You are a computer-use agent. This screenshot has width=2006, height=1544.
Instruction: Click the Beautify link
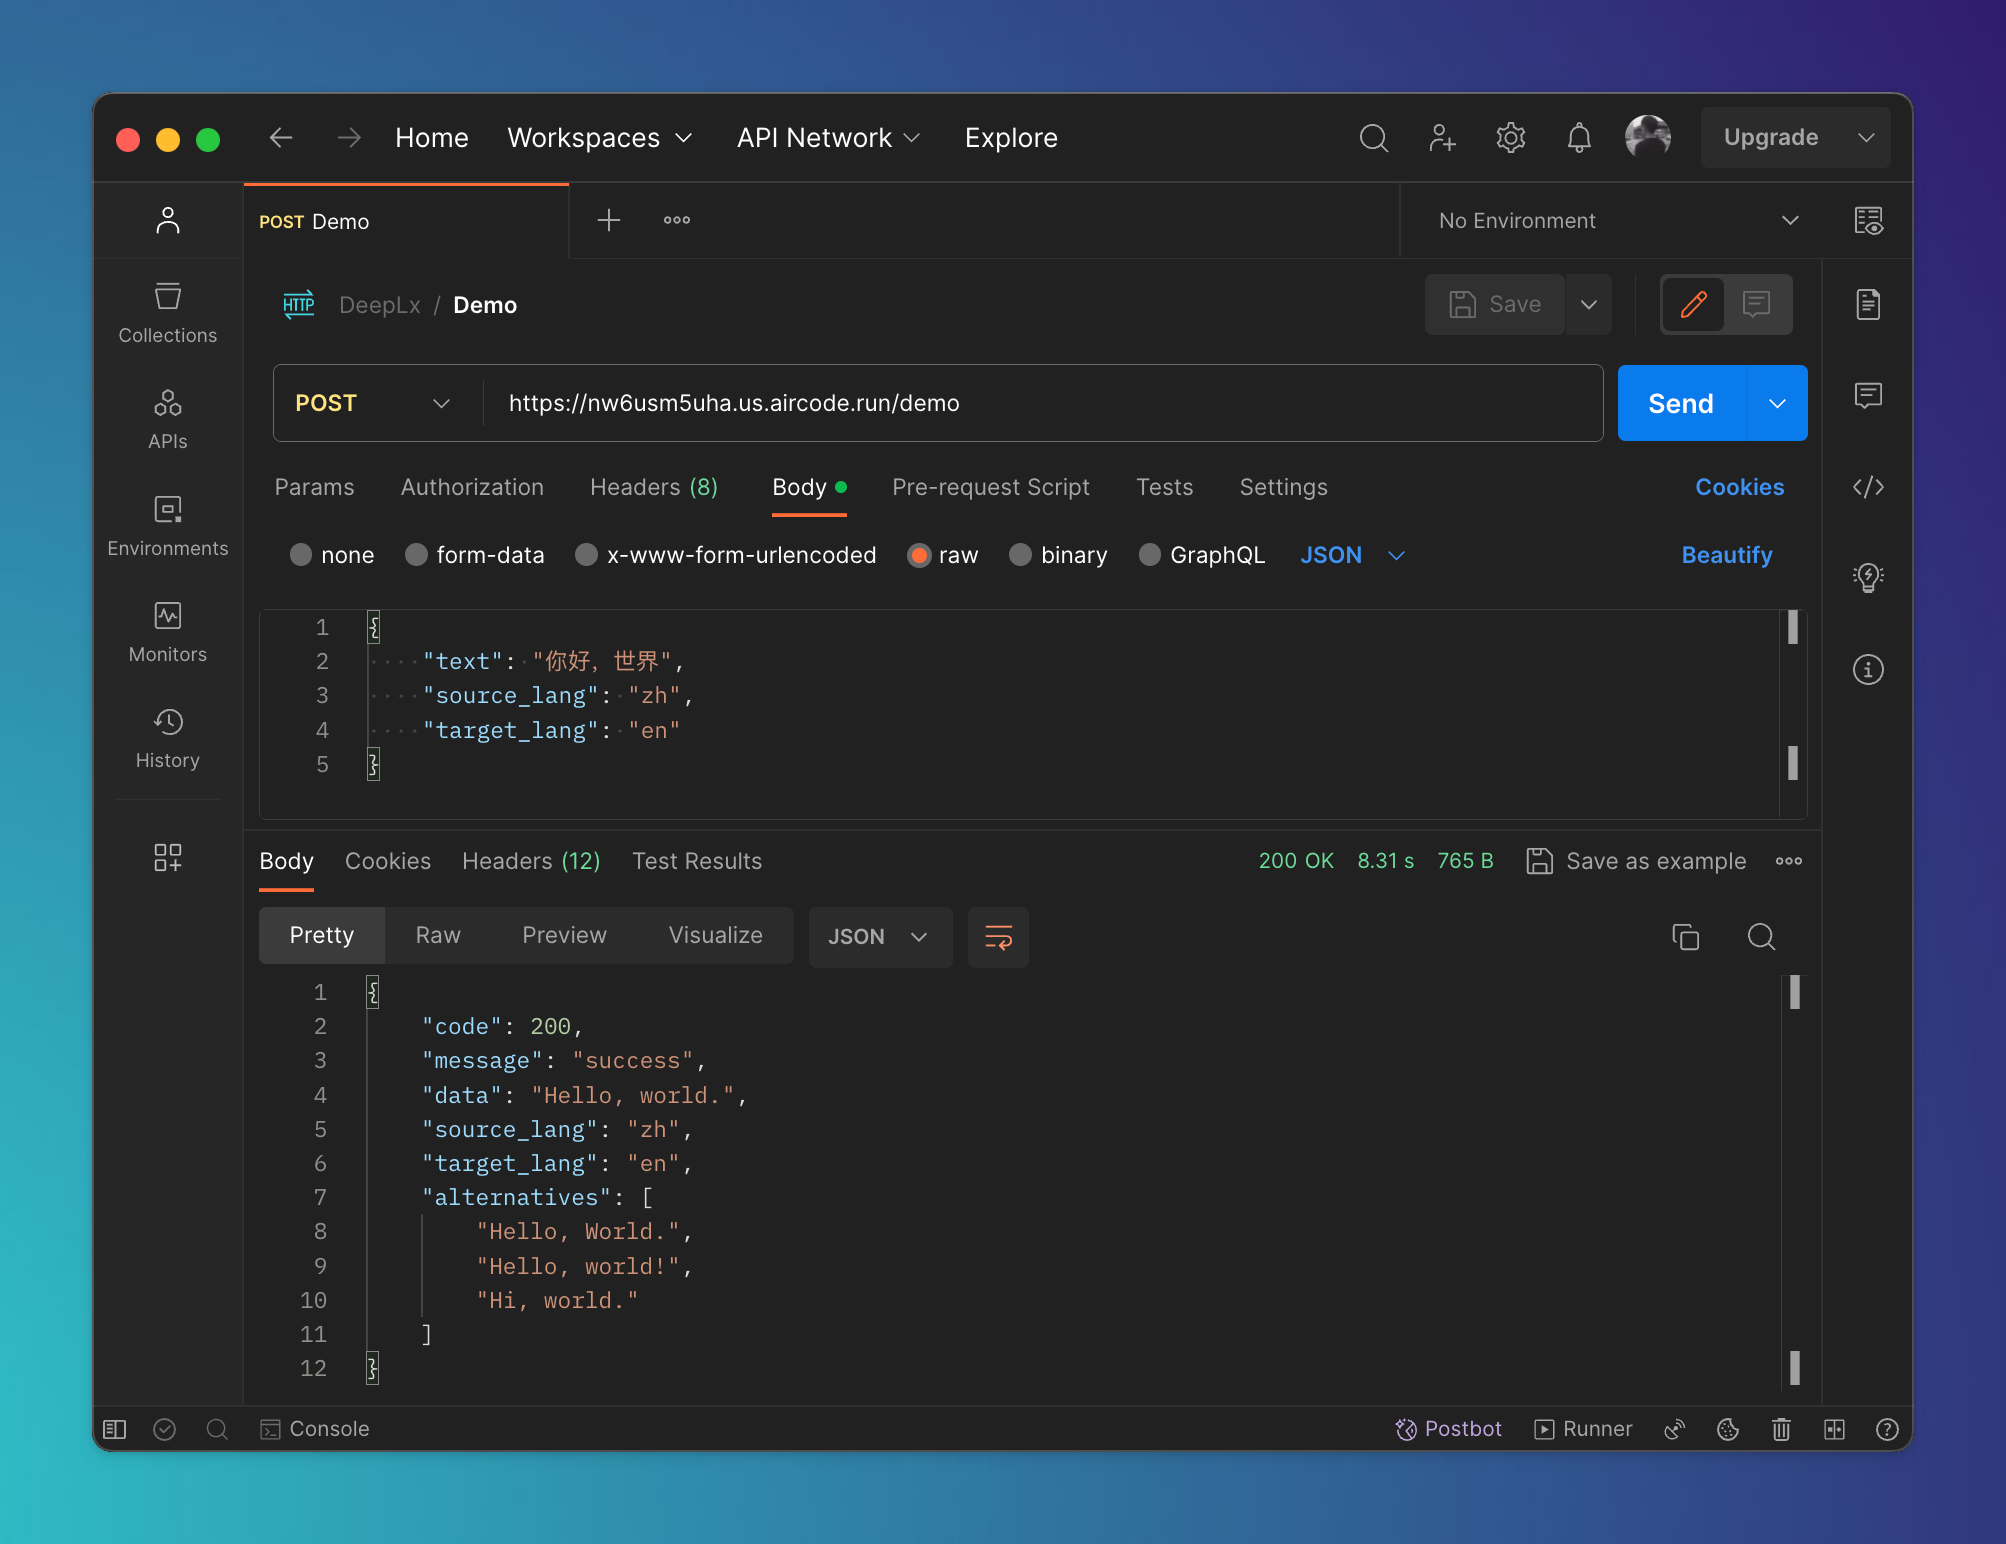pos(1726,555)
